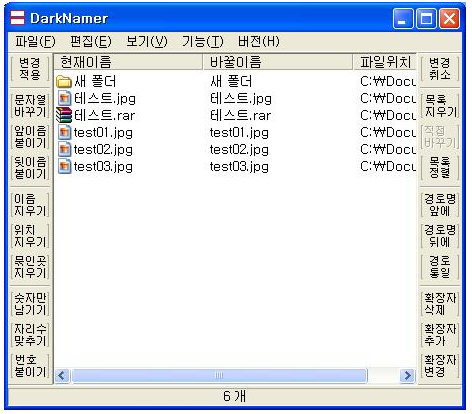Click test01.jpg in 바꿀이름 column
The width and height of the screenshot is (472, 414).
click(x=239, y=133)
